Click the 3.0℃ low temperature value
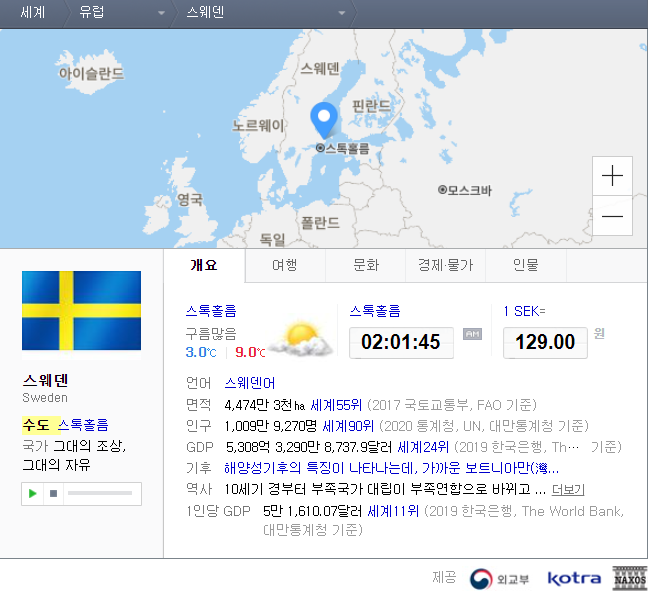 (x=201, y=352)
